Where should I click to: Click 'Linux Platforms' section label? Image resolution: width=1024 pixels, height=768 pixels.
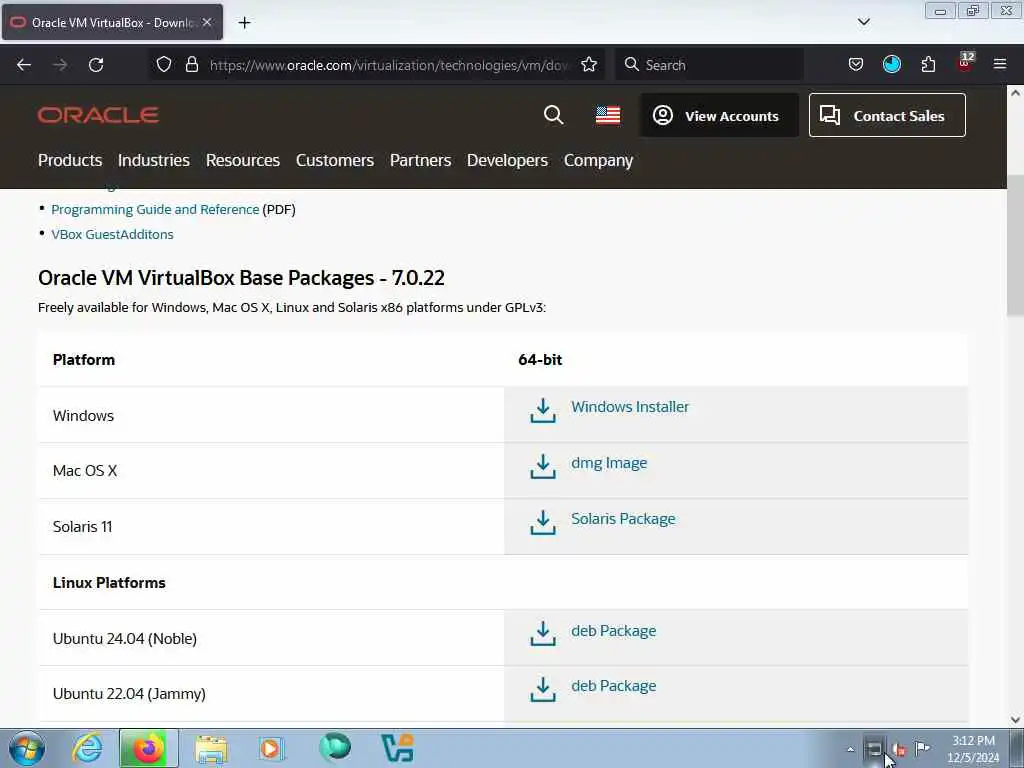(x=109, y=583)
